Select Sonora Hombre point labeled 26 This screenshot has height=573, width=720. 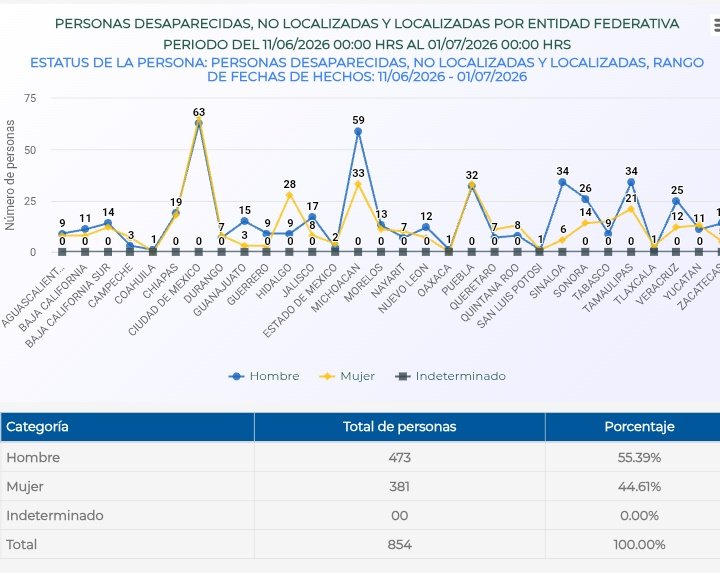[585, 199]
